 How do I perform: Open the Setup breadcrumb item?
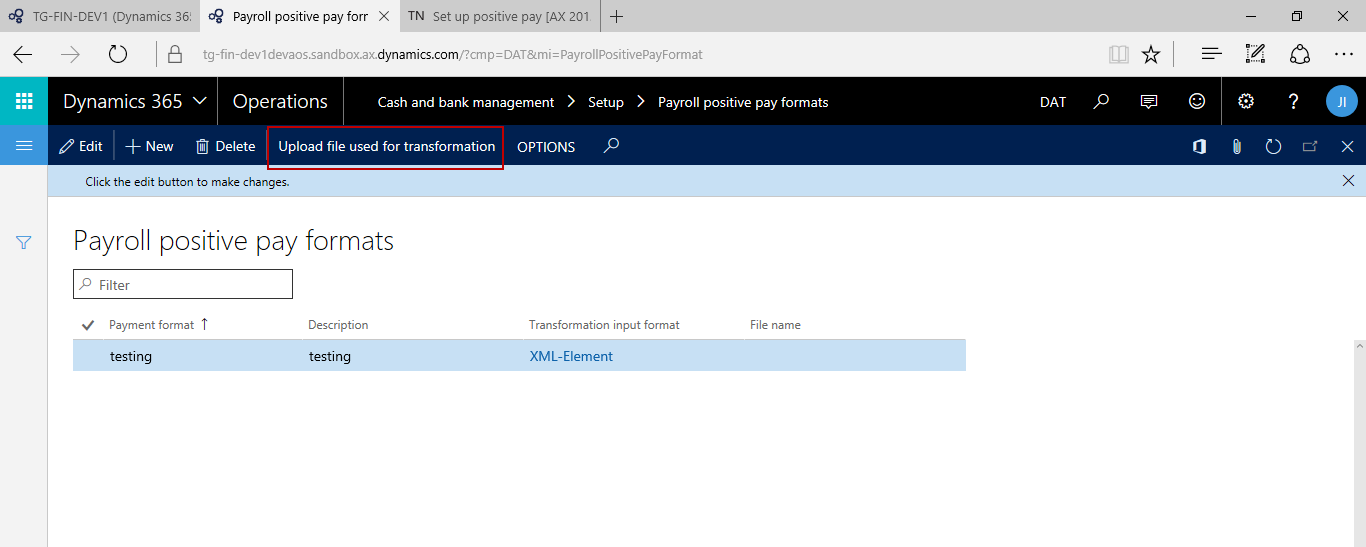coord(606,102)
